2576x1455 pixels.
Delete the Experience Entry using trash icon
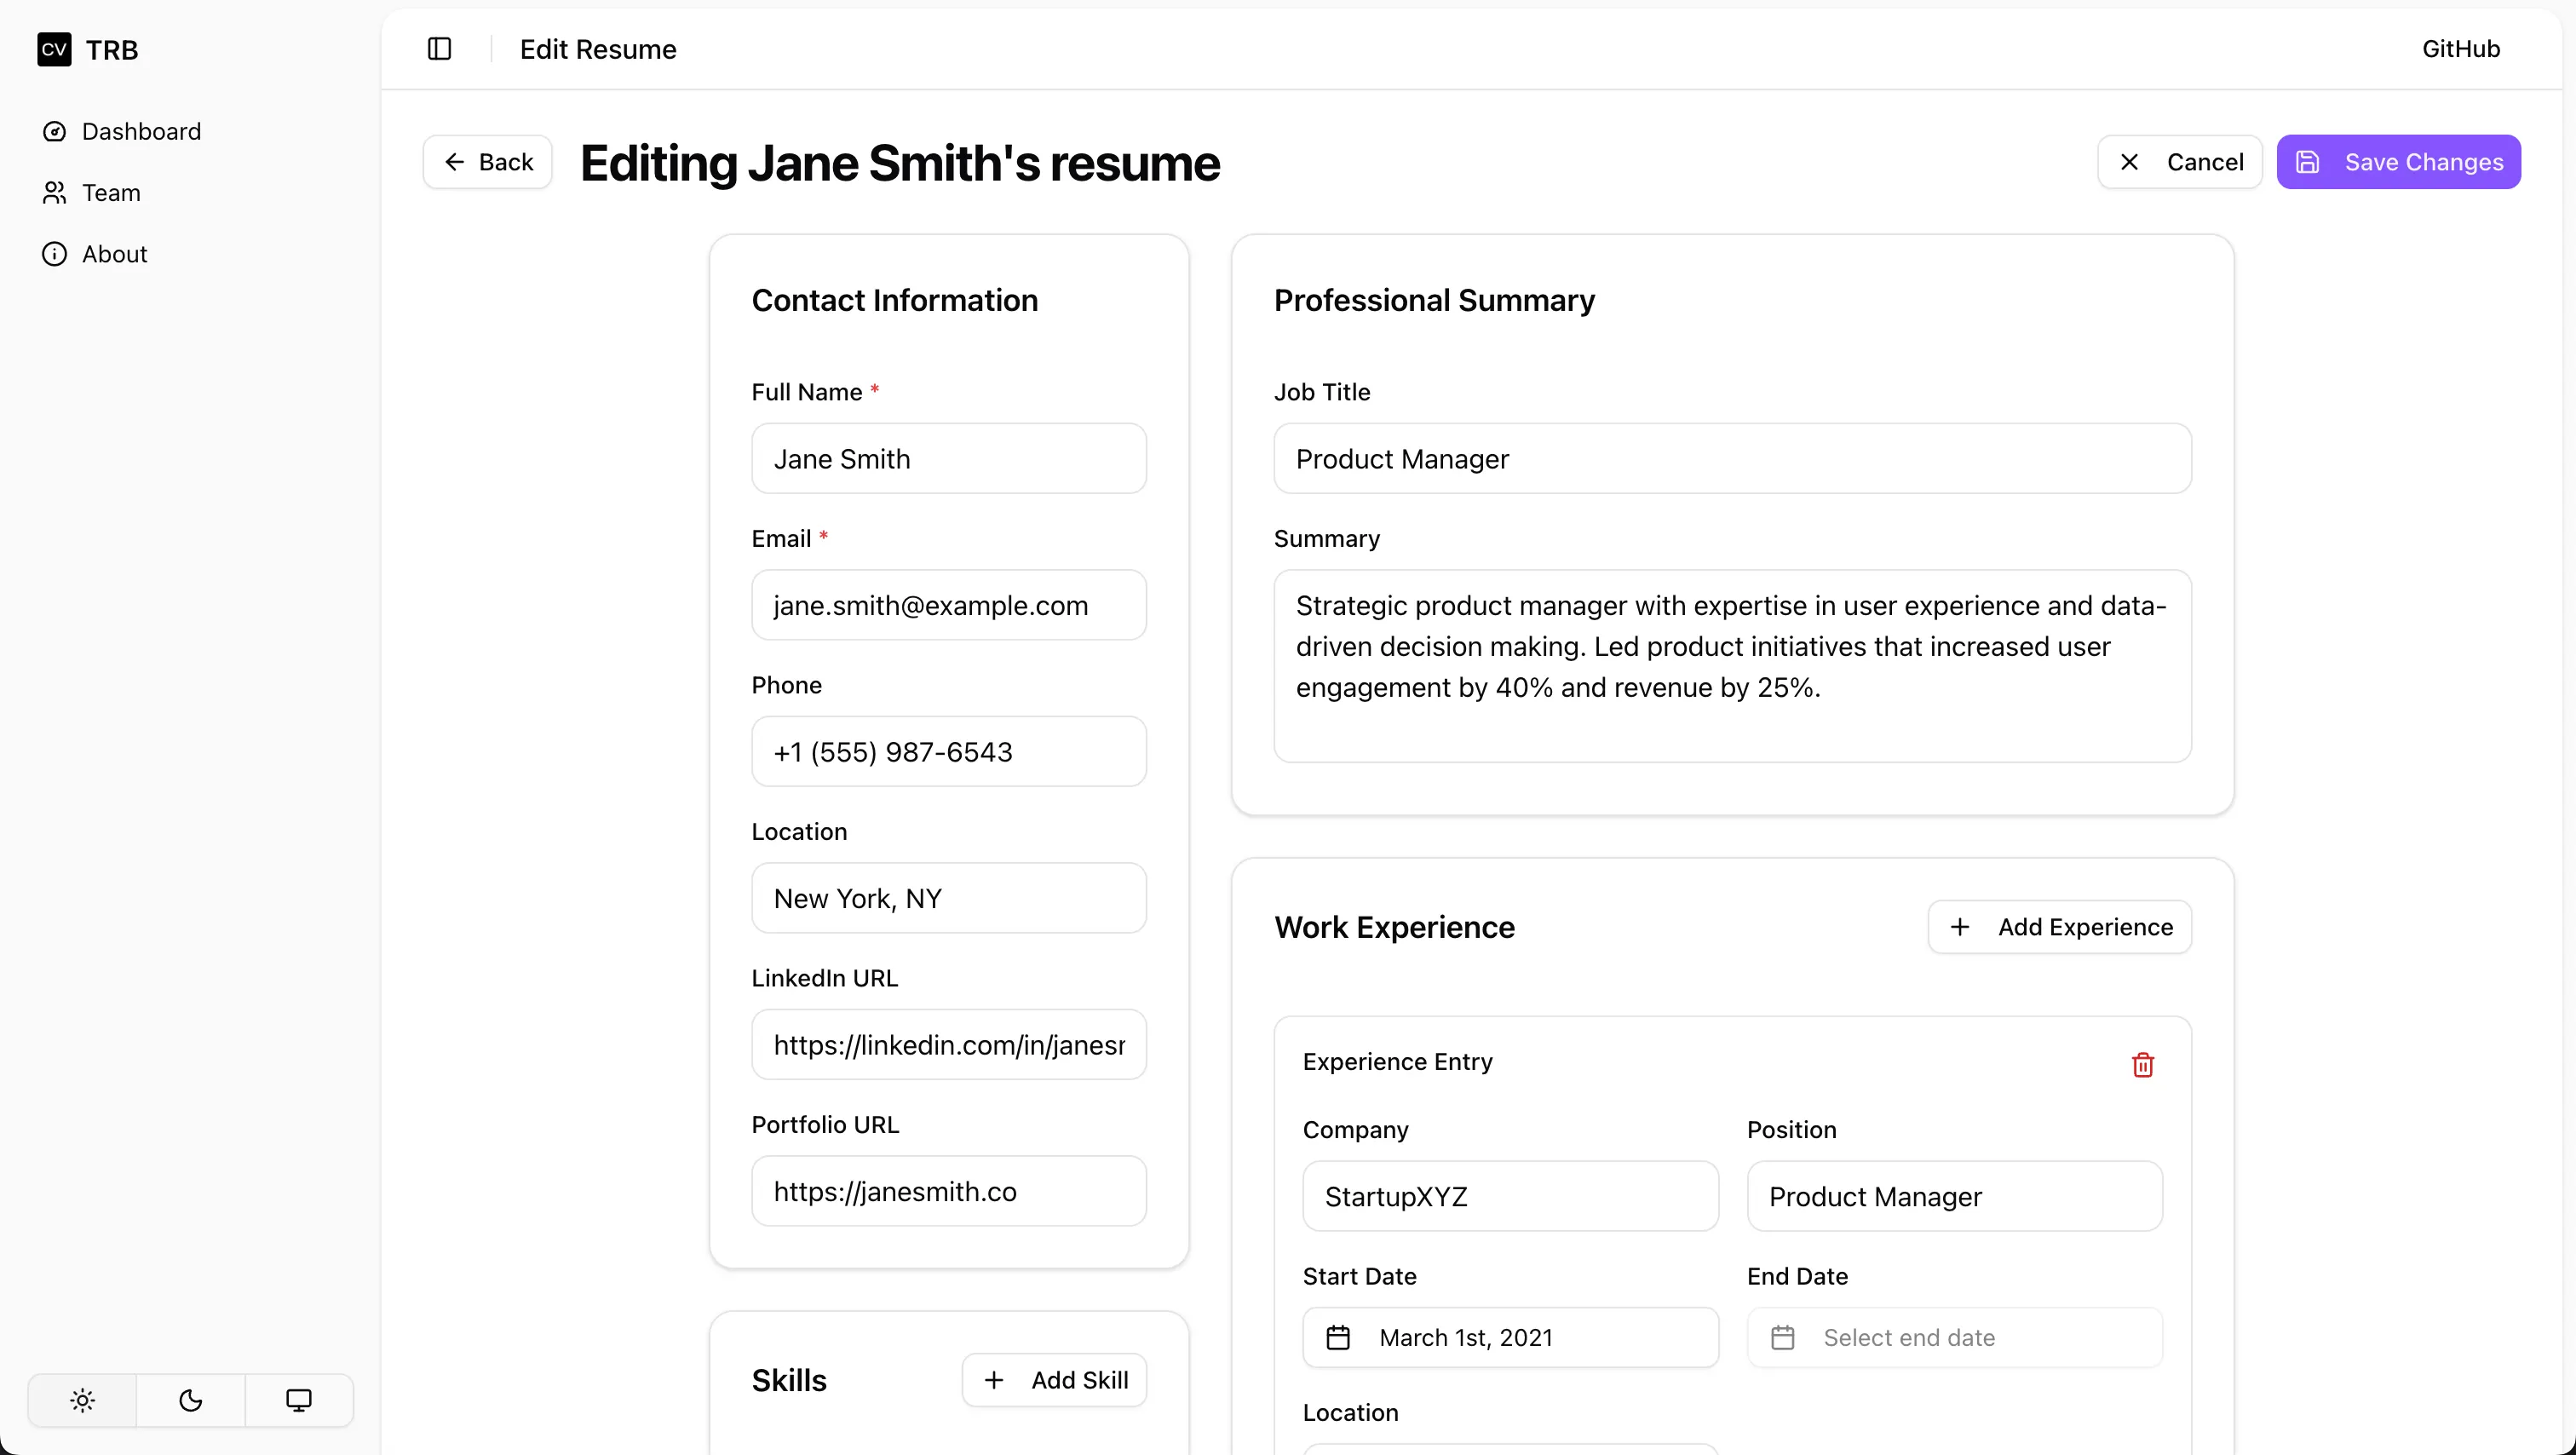(x=2142, y=1064)
